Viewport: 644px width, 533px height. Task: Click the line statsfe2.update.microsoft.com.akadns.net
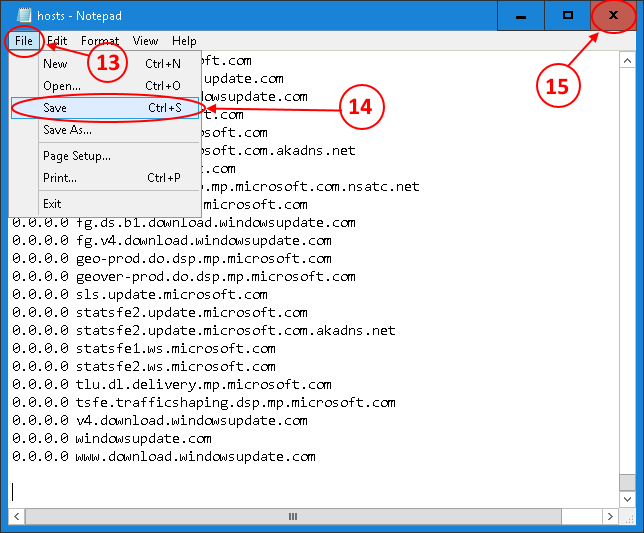(x=204, y=331)
